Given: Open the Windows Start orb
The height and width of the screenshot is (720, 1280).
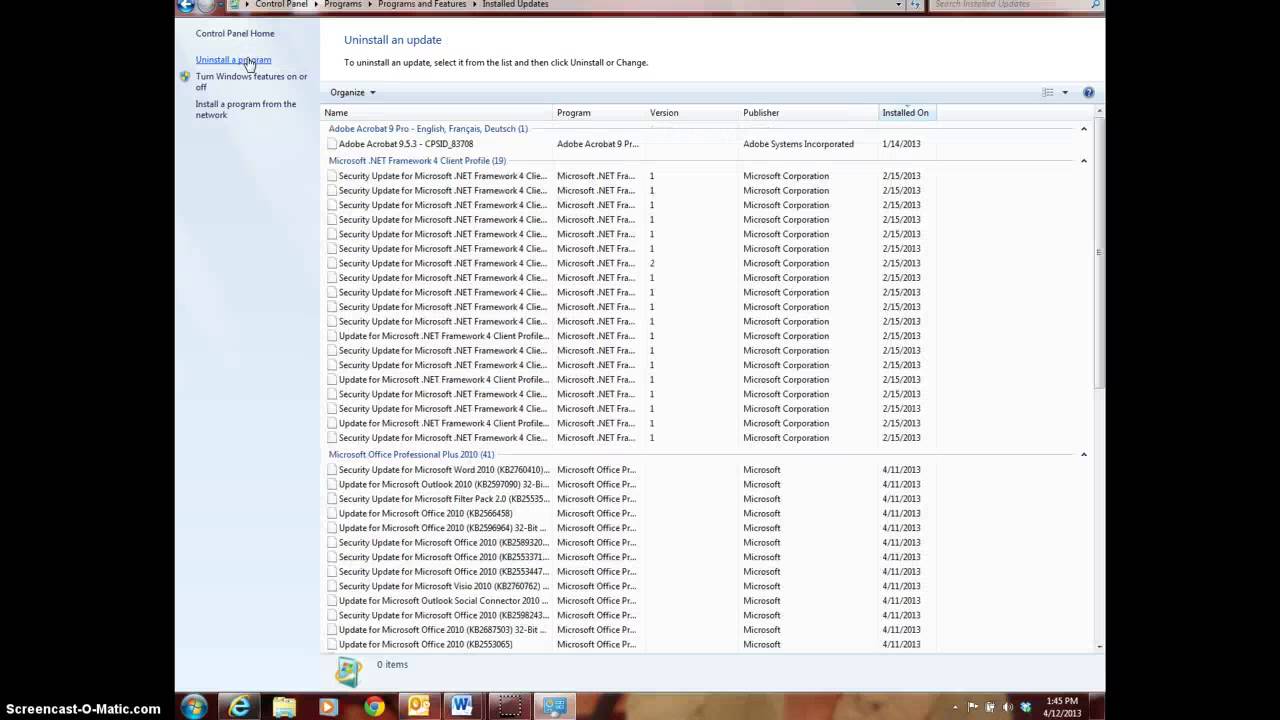Looking at the screenshot, I should [194, 707].
